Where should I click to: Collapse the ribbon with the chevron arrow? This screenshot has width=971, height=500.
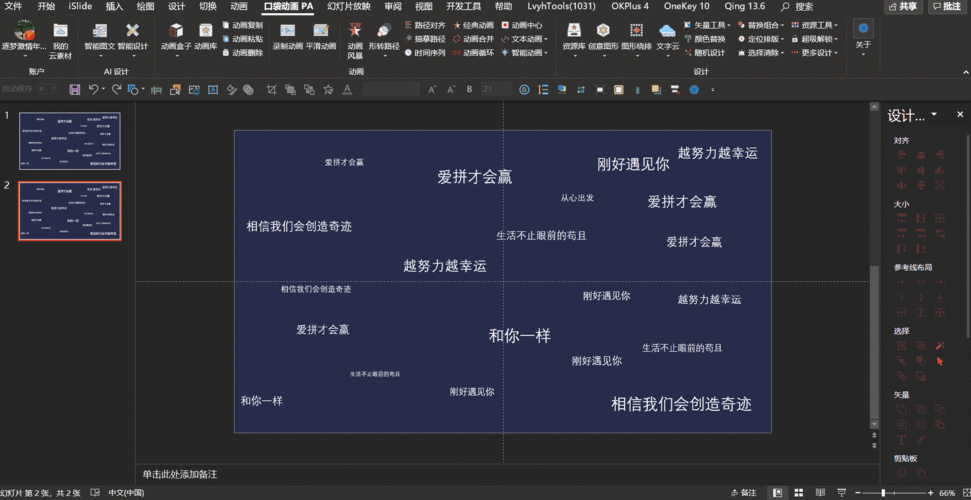click(965, 72)
